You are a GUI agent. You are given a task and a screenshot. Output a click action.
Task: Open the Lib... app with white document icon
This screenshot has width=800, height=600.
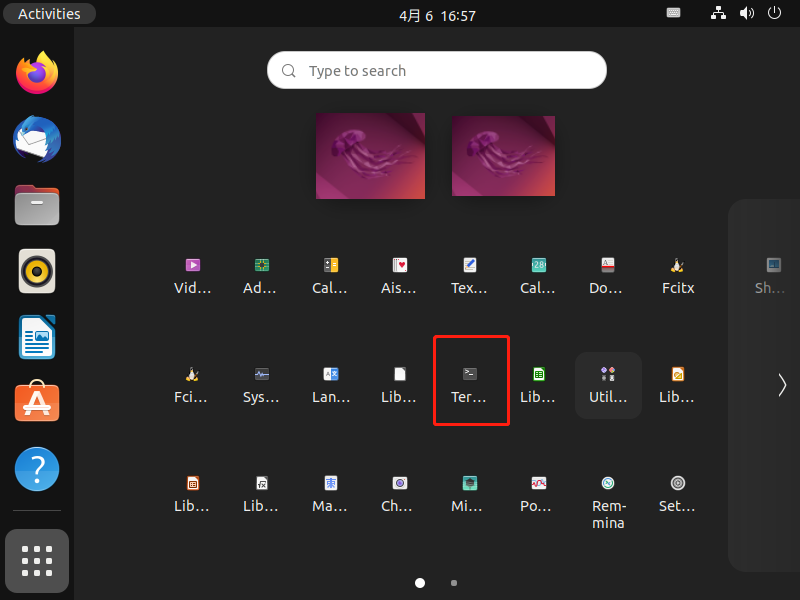(x=400, y=374)
